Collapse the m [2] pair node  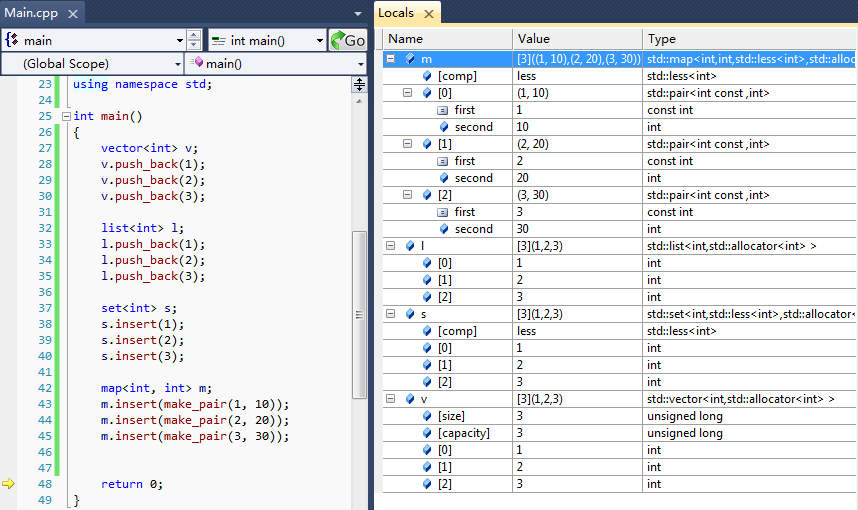tap(408, 194)
